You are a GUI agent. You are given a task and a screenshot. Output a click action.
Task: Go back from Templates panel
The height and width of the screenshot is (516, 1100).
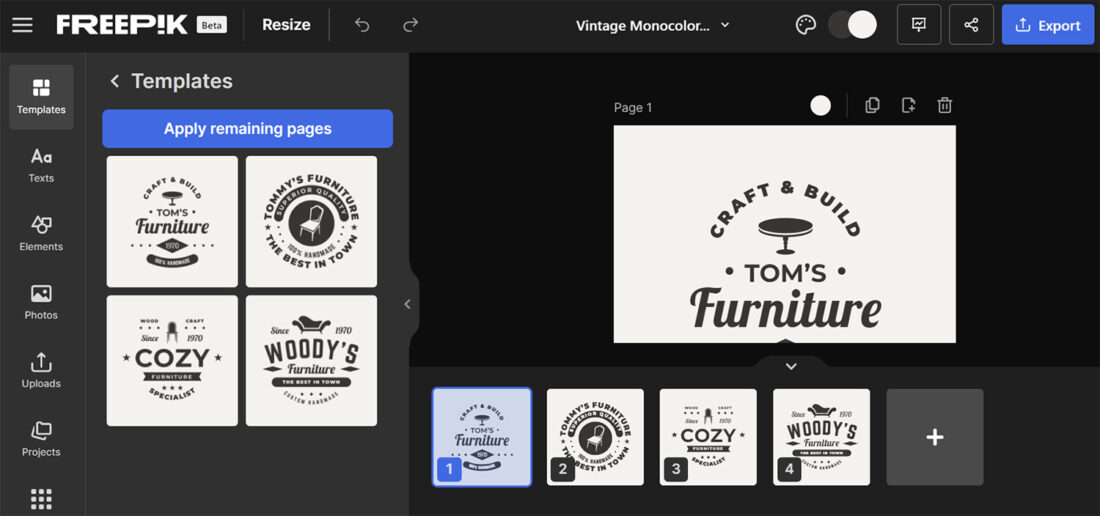115,81
